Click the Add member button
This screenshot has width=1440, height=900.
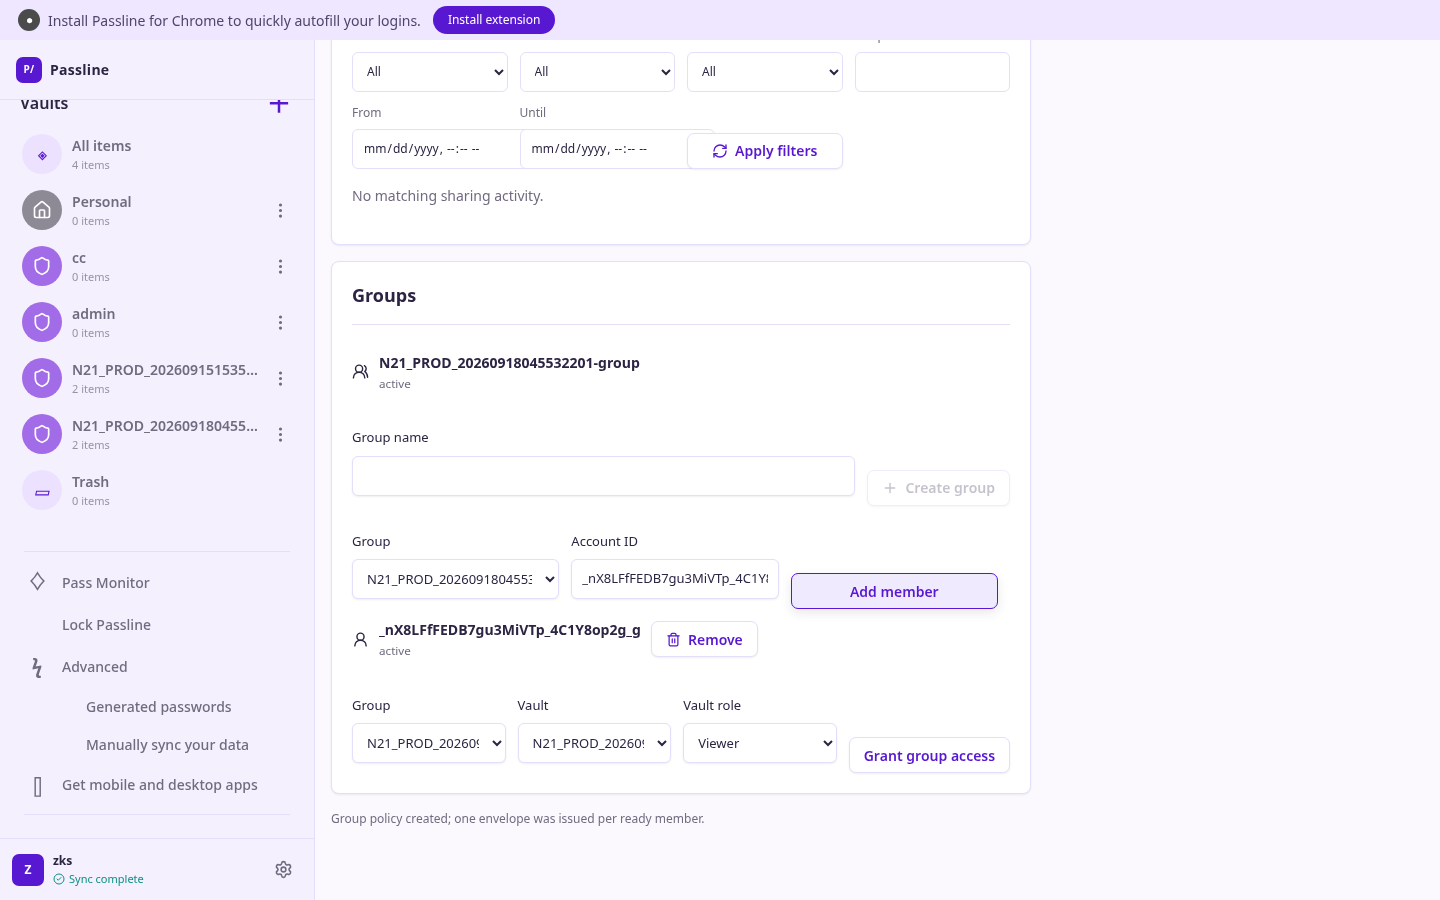click(x=894, y=591)
